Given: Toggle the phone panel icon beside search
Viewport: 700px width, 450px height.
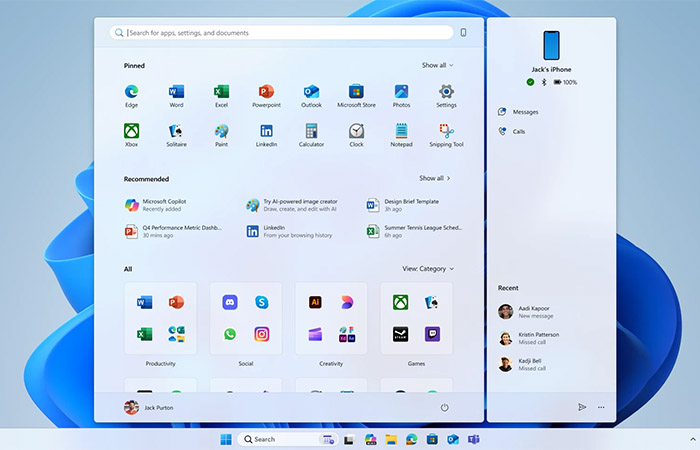Looking at the screenshot, I should [x=463, y=33].
